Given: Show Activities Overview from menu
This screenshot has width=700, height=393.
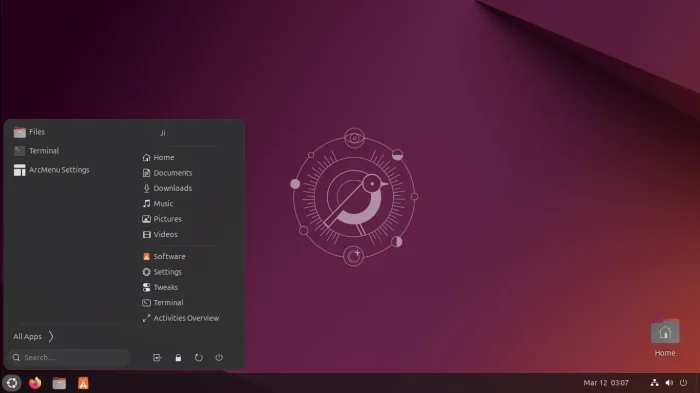Looking at the screenshot, I should click(181, 318).
